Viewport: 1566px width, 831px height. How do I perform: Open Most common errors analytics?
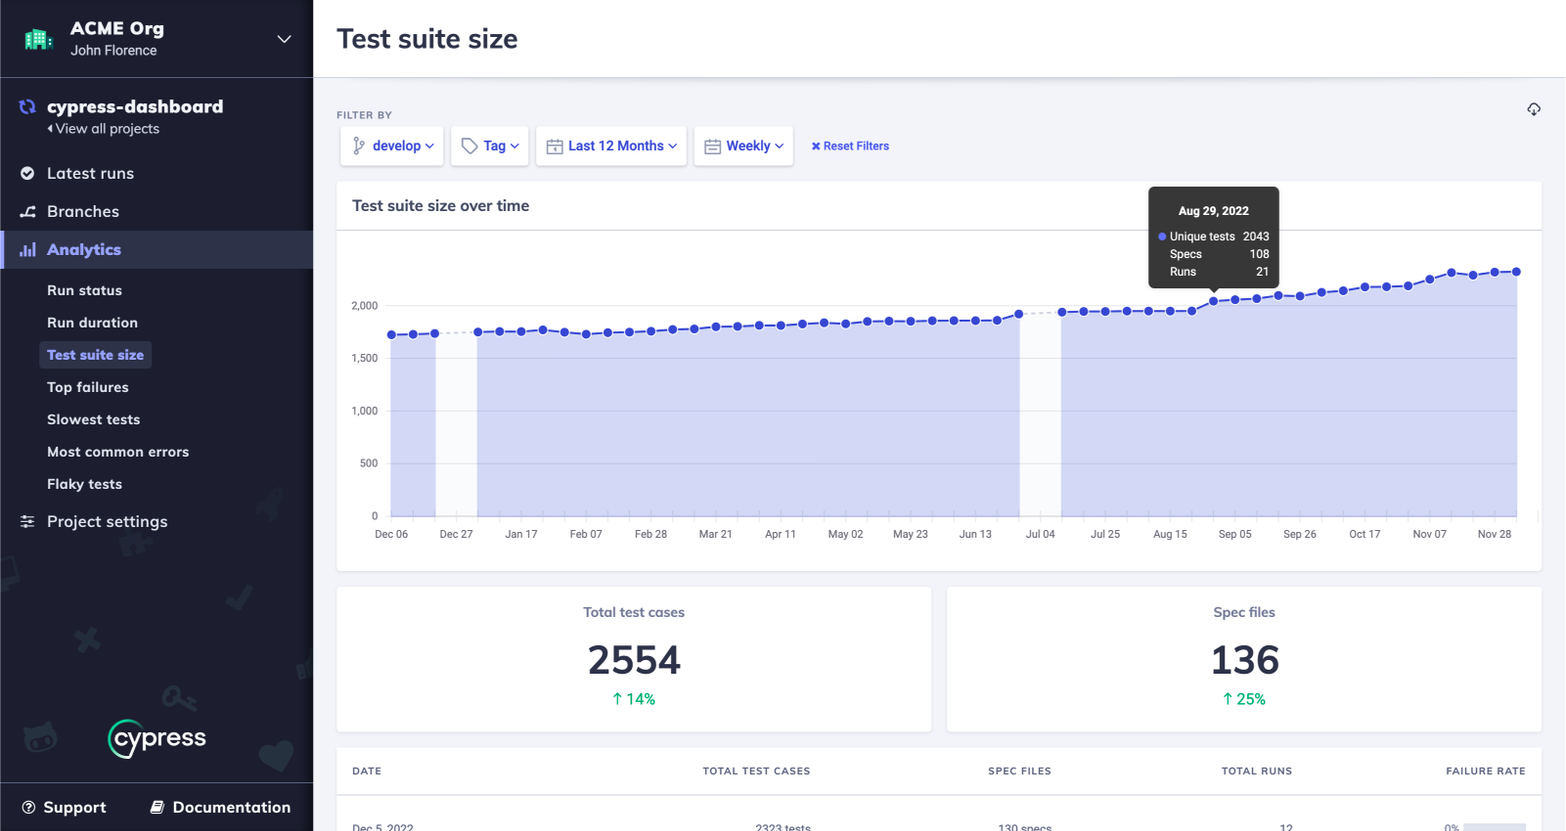tap(118, 452)
